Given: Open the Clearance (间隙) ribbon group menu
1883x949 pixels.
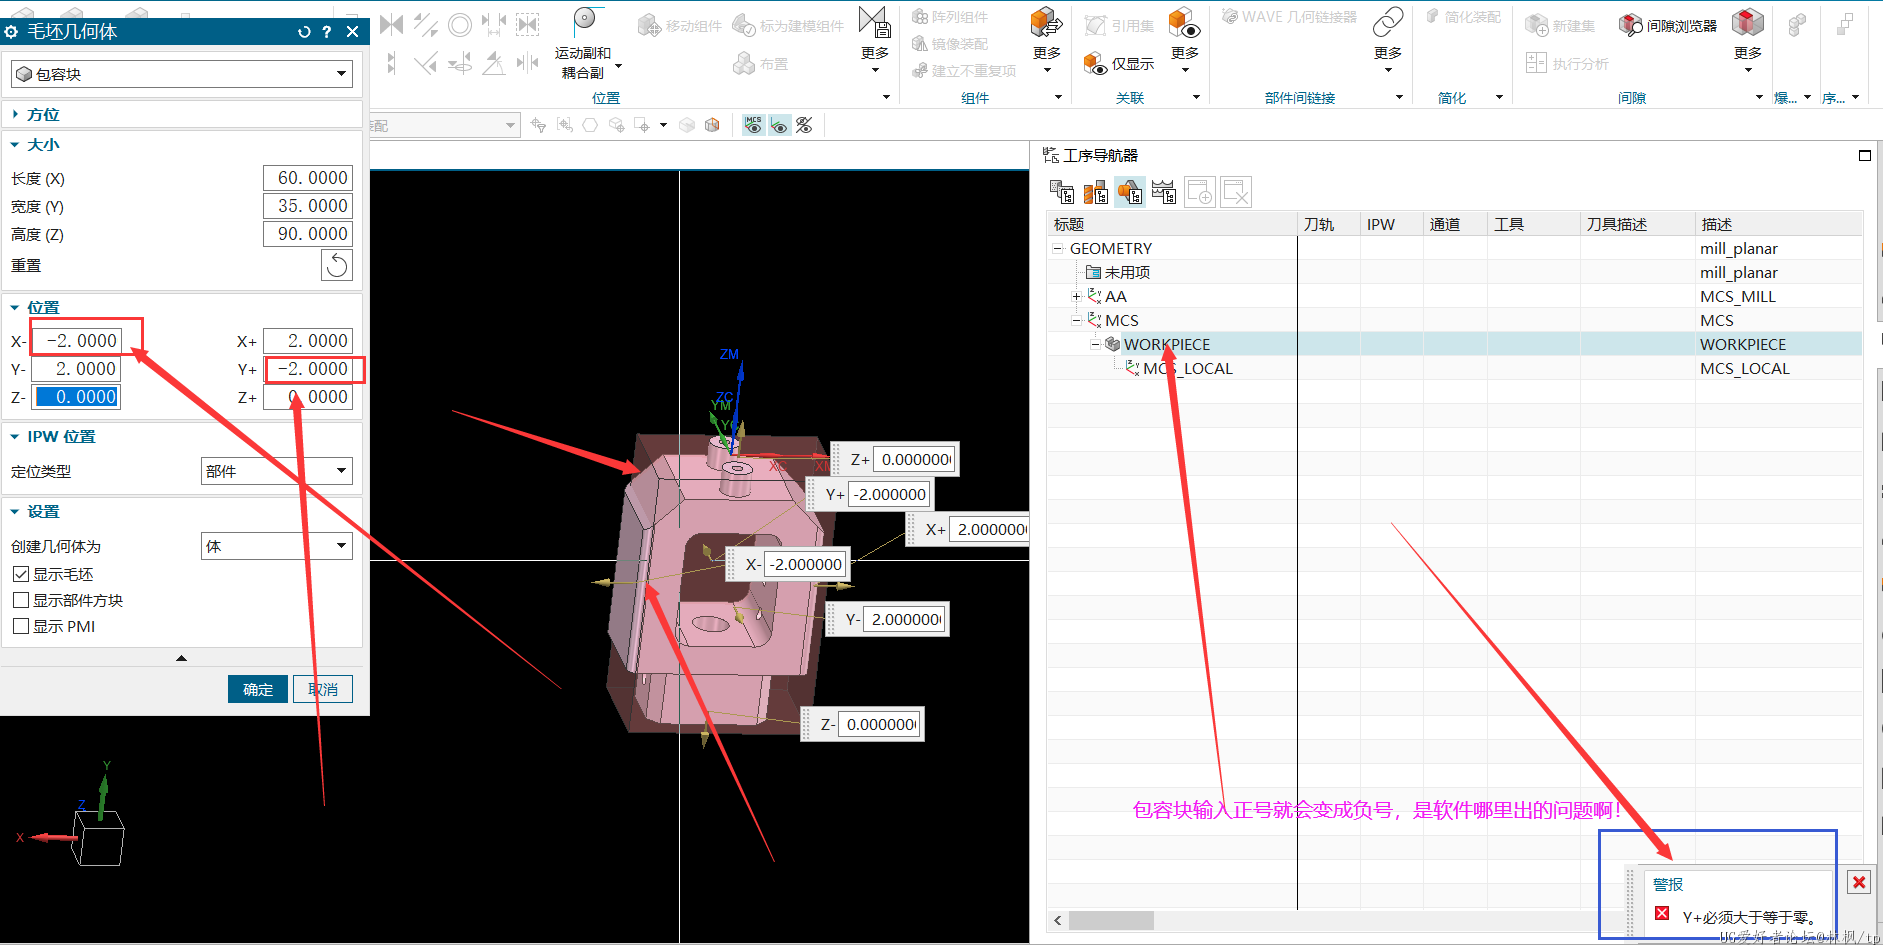Looking at the screenshot, I should click(1759, 97).
